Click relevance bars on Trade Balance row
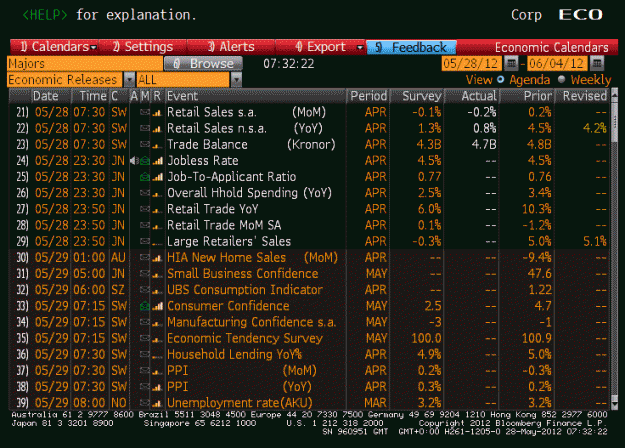 point(157,145)
